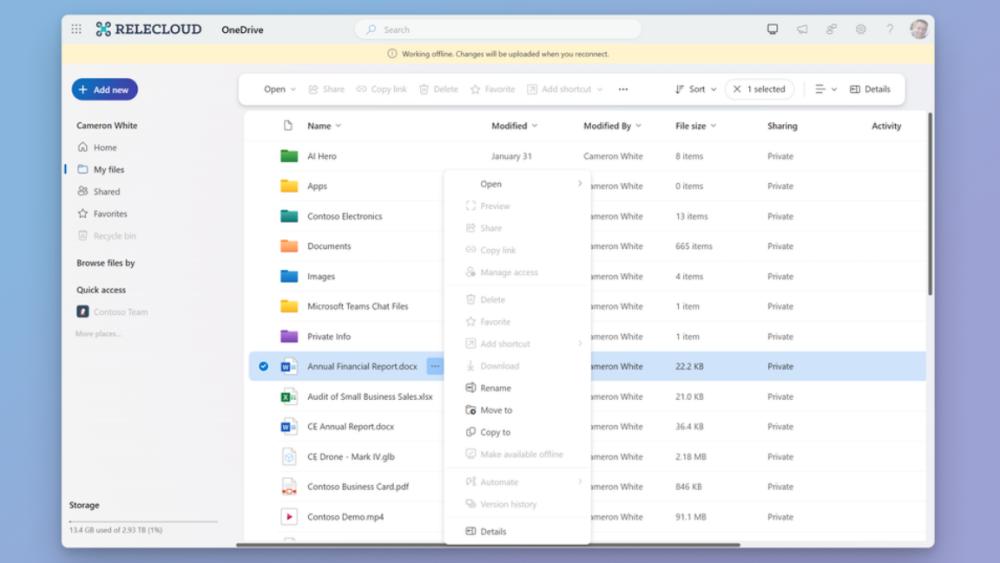The height and width of the screenshot is (563, 1000).
Task: Click the Contoso Electronics teal folder icon
Action: pyautogui.click(x=289, y=216)
